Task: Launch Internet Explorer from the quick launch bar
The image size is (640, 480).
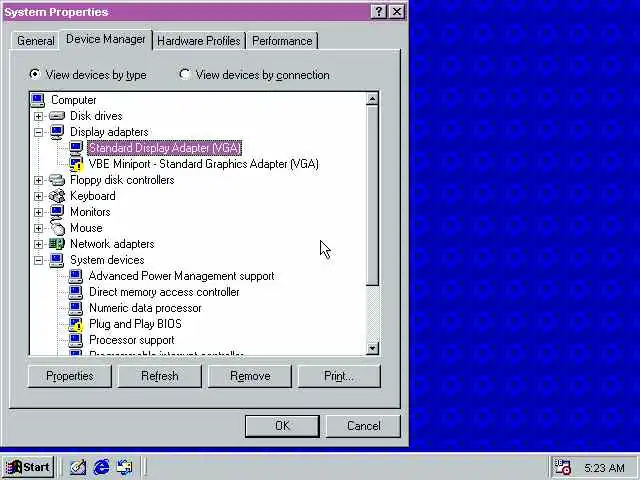Action: click(x=101, y=467)
